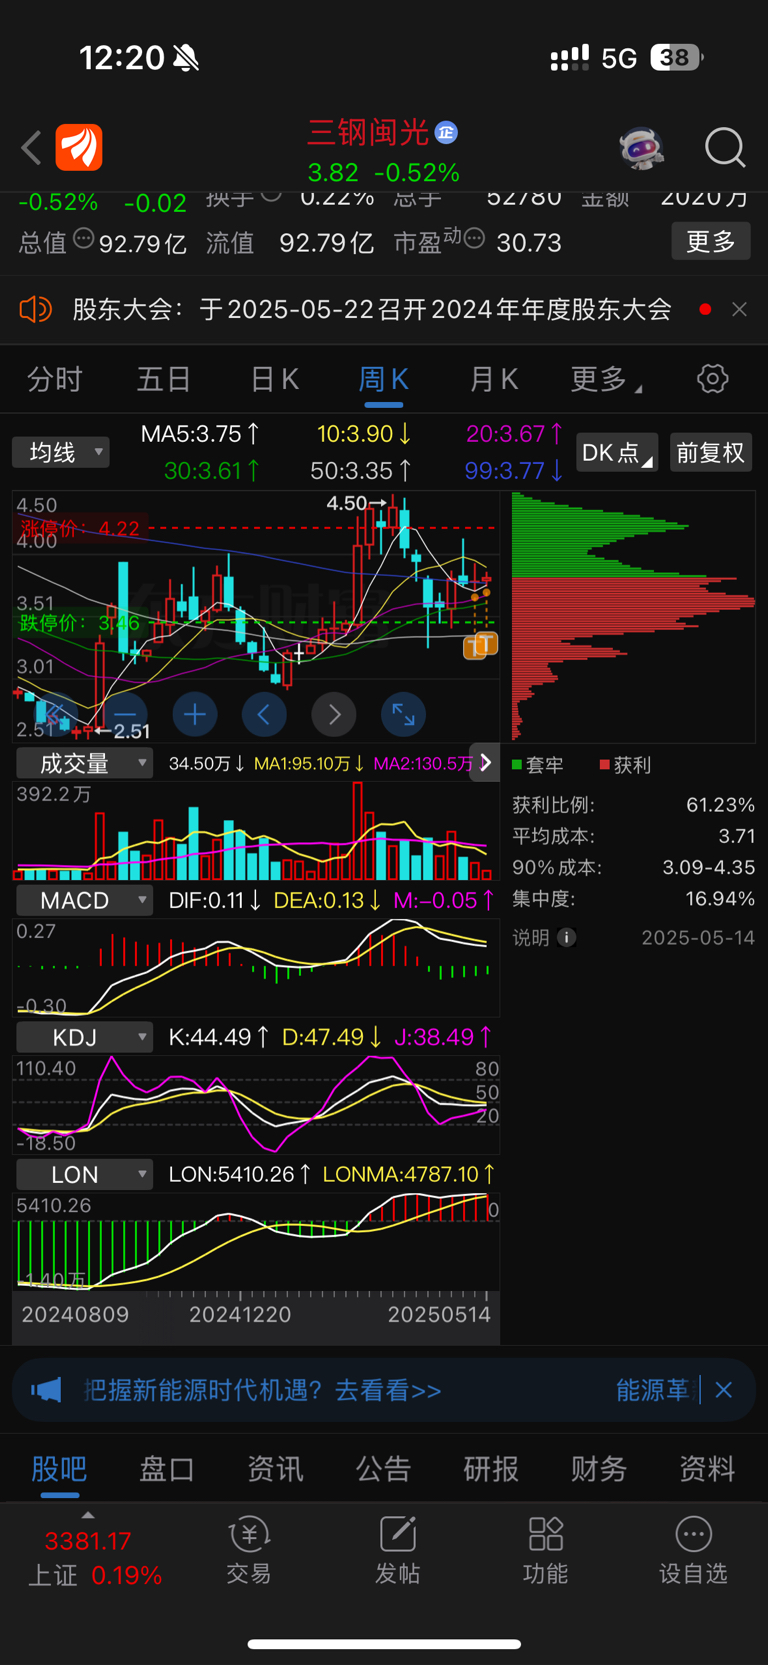Image resolution: width=769 pixels, height=1665 pixels.
Task: Close the energy promo banner
Action: (x=724, y=1390)
